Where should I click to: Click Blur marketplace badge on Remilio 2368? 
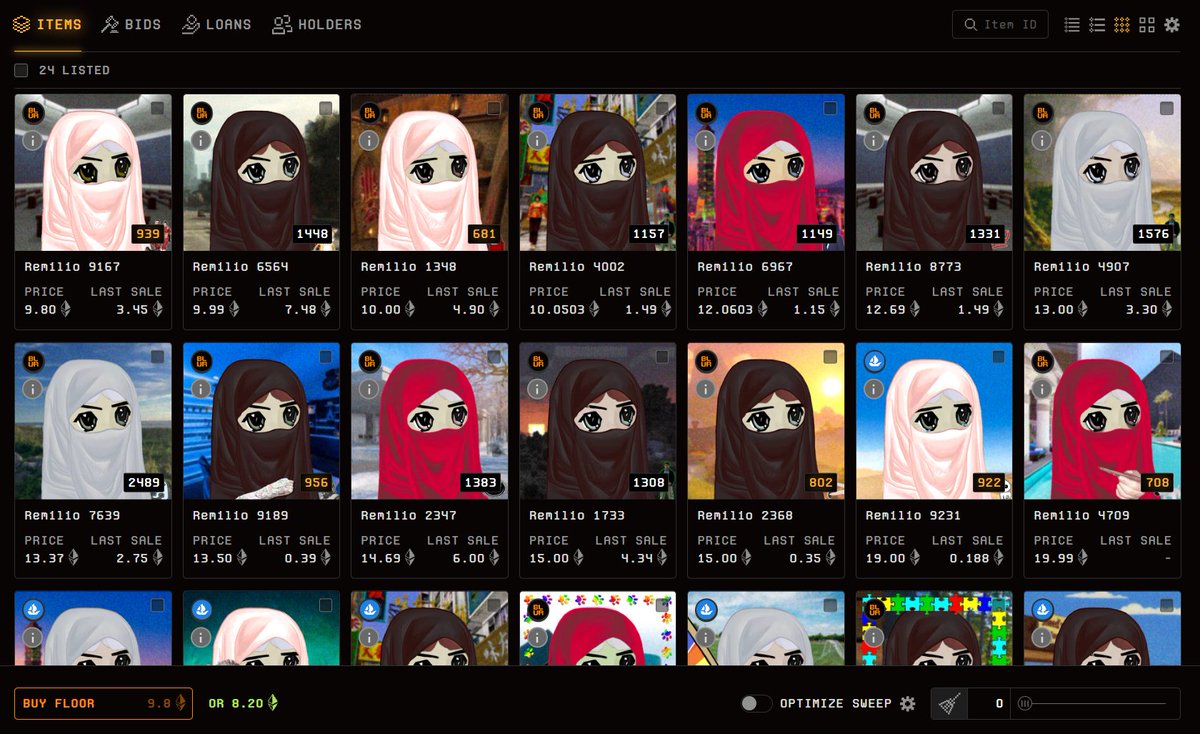[x=705, y=361]
